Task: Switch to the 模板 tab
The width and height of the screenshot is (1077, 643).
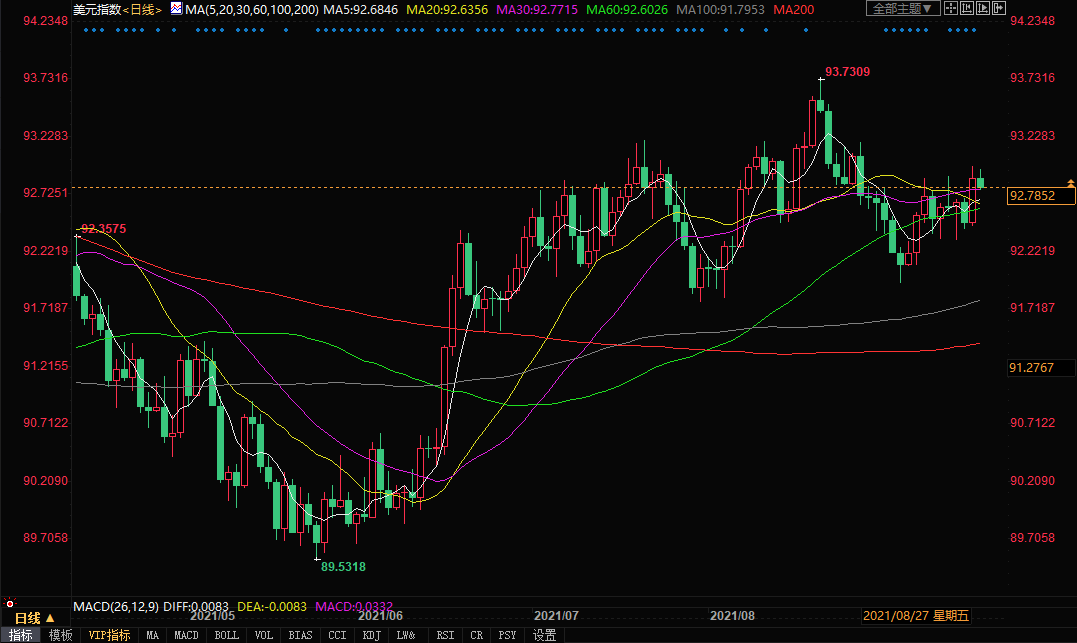Action: 60,635
